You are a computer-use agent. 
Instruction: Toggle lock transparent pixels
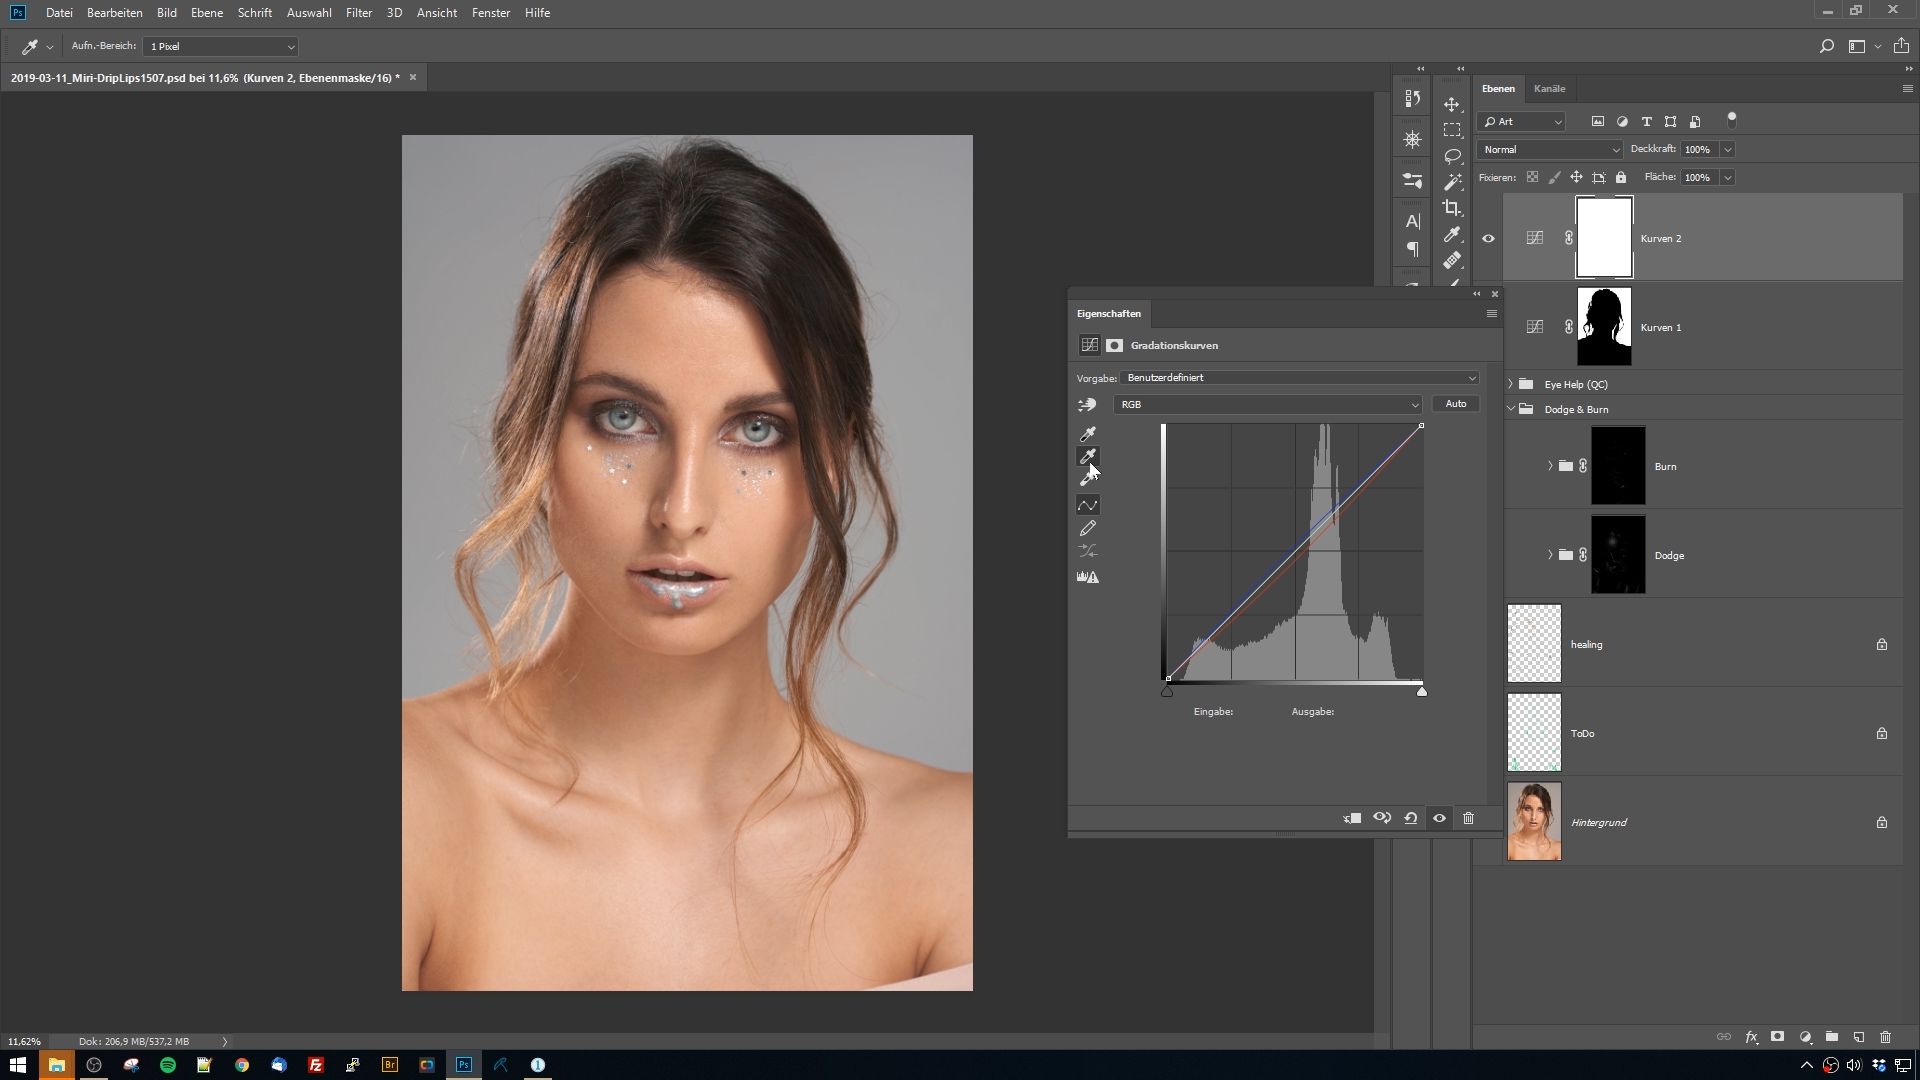1532,177
